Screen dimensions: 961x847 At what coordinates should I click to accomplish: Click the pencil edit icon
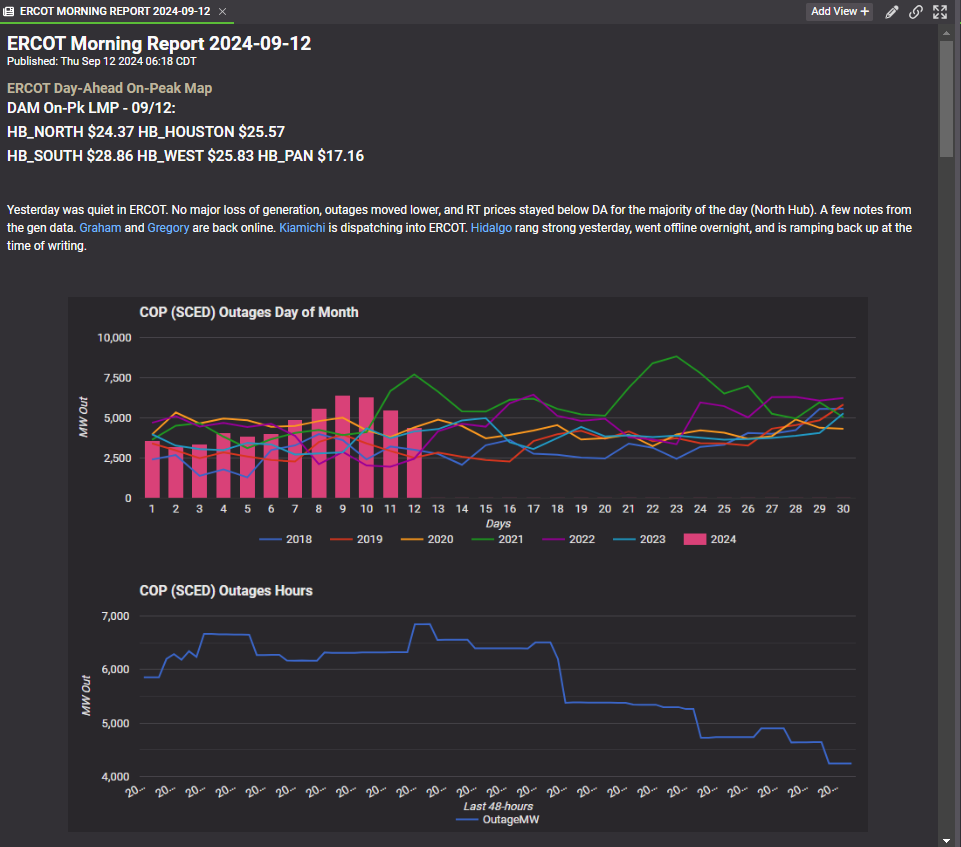tap(893, 12)
